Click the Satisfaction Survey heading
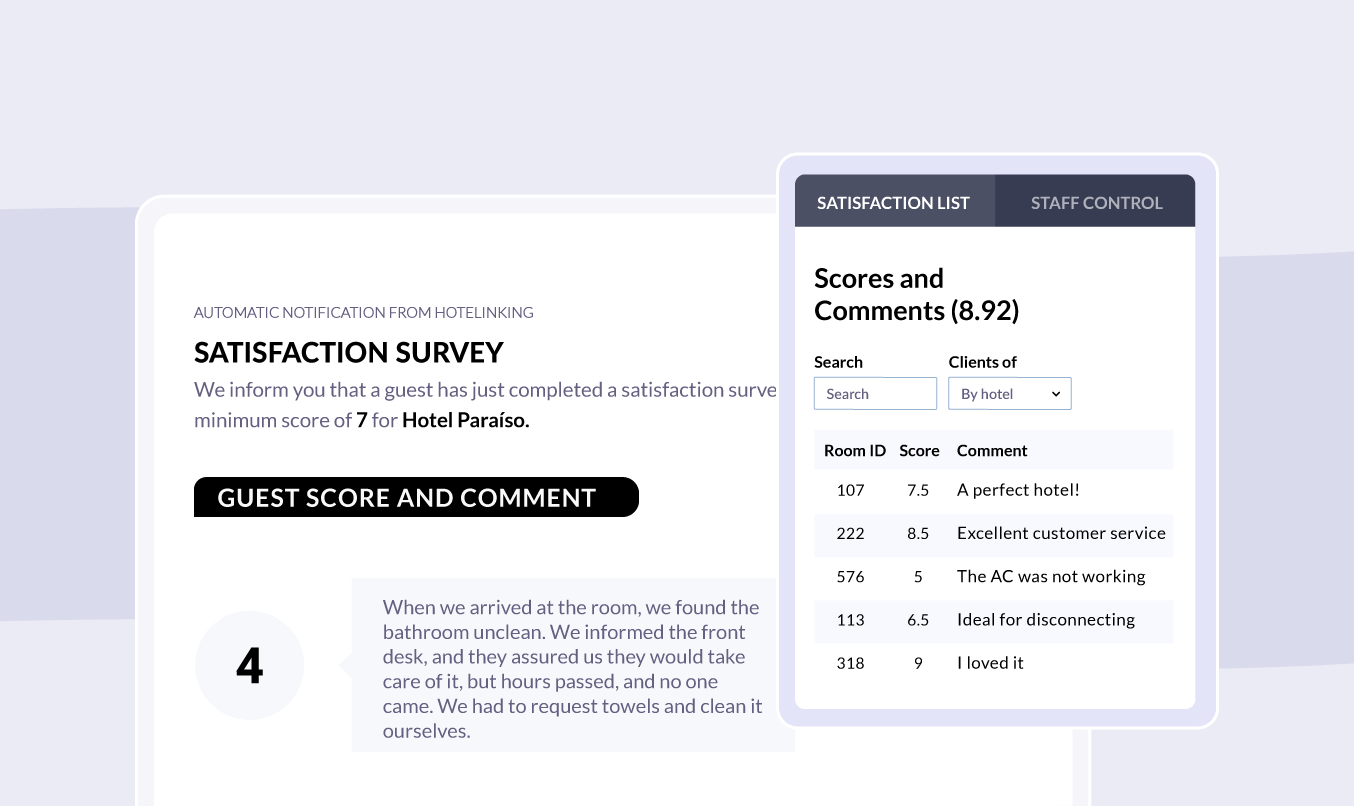Screen dimensions: 1354x806 [x=349, y=352]
